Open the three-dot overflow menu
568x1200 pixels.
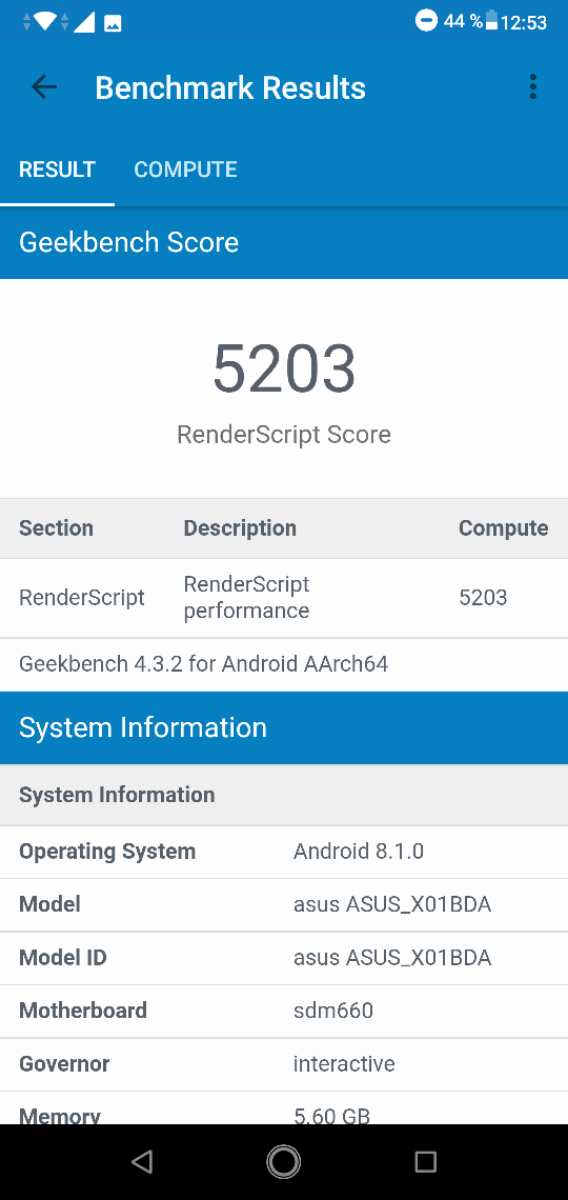533,87
